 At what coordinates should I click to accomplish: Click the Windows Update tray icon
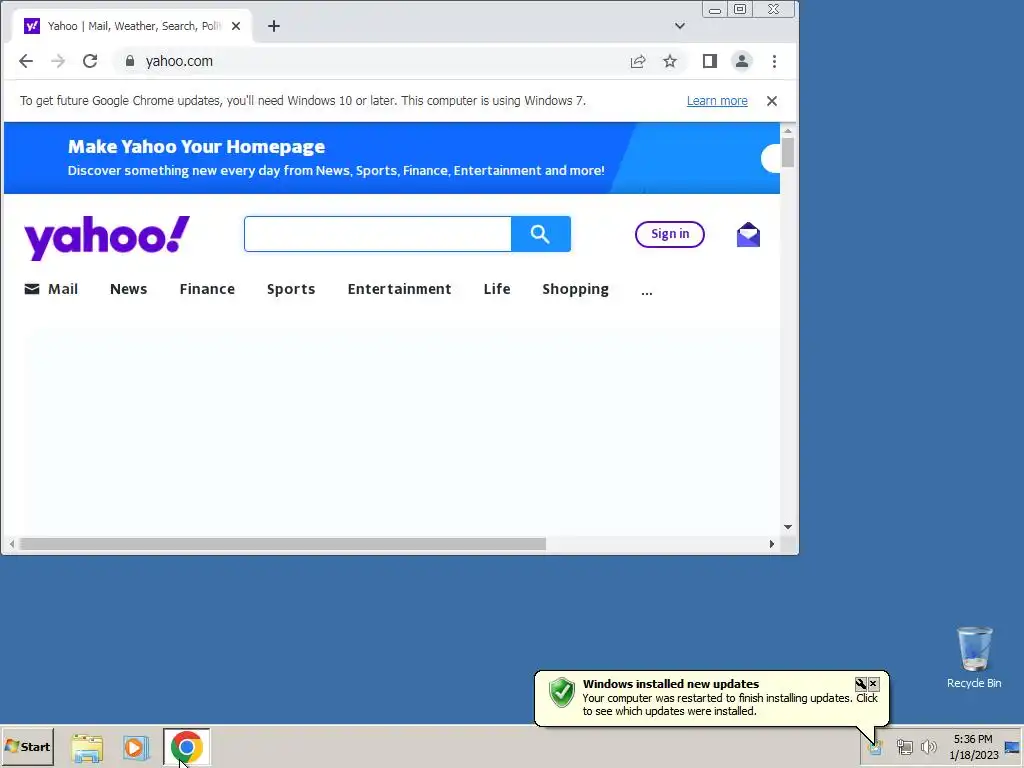tap(876, 747)
